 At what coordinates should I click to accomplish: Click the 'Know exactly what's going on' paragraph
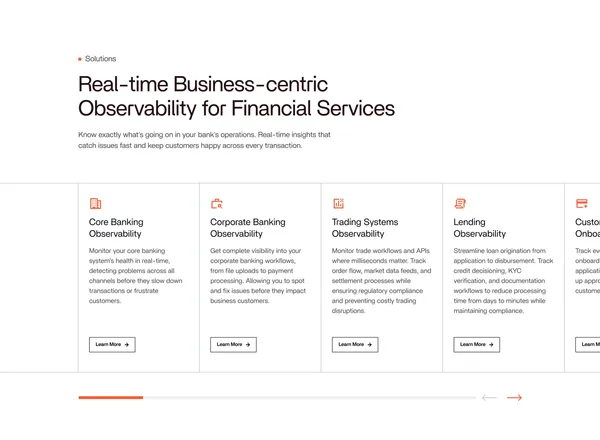[x=204, y=140]
